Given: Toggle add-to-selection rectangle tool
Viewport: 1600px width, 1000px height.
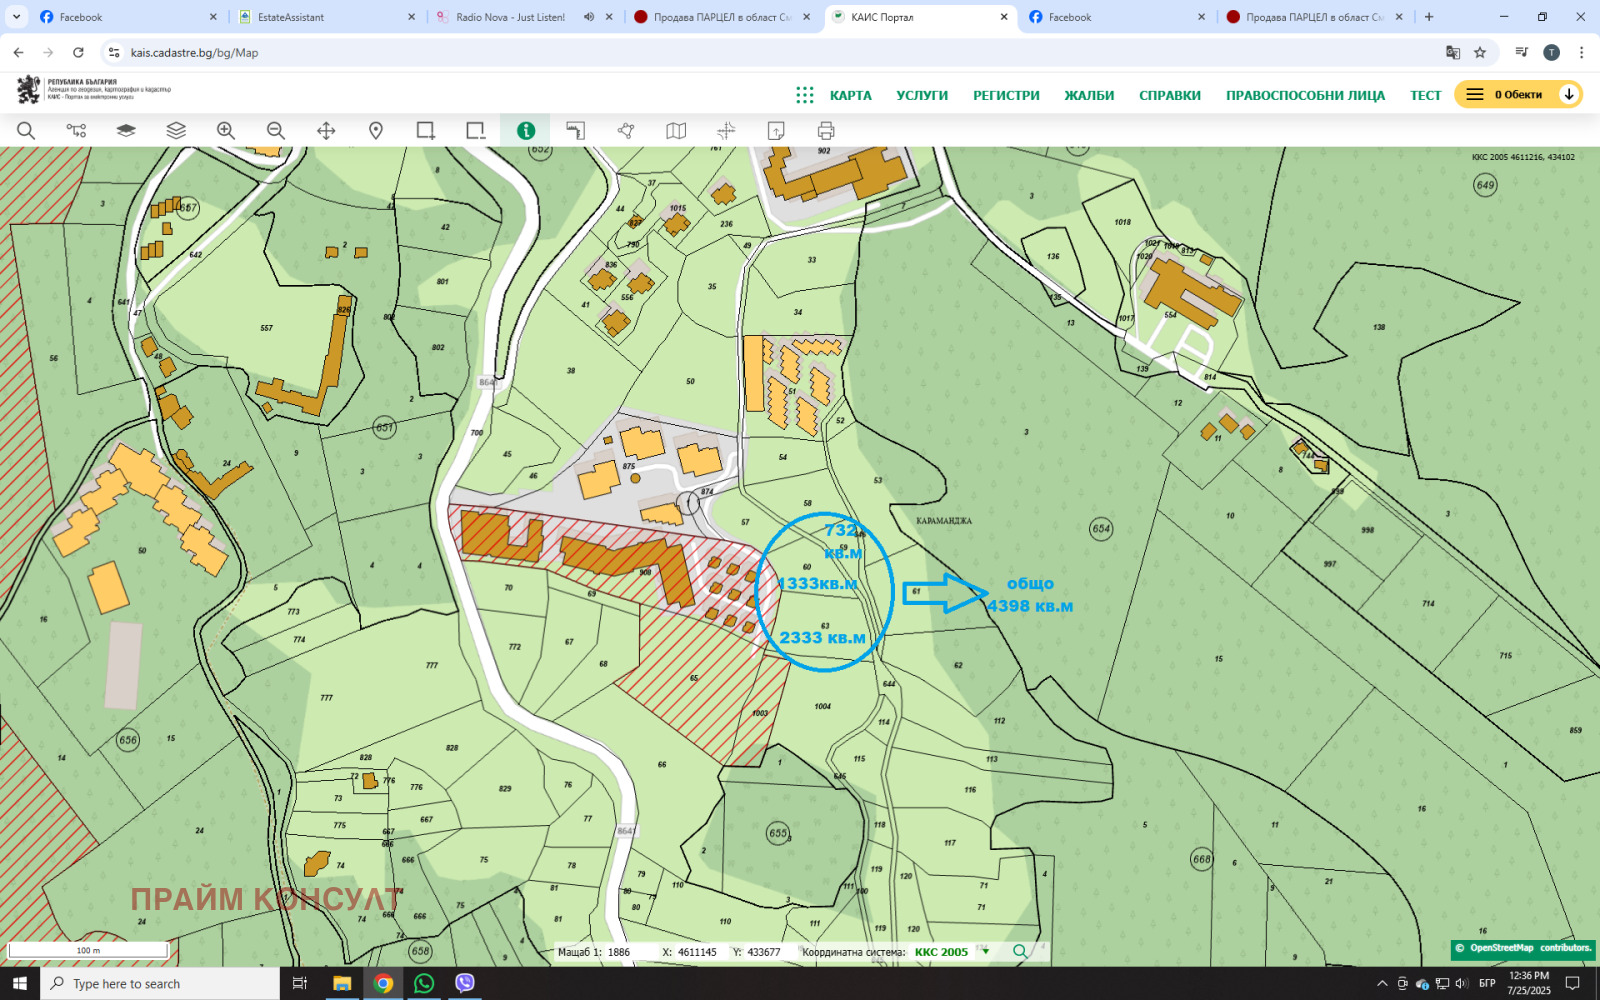Looking at the screenshot, I should (x=426, y=131).
